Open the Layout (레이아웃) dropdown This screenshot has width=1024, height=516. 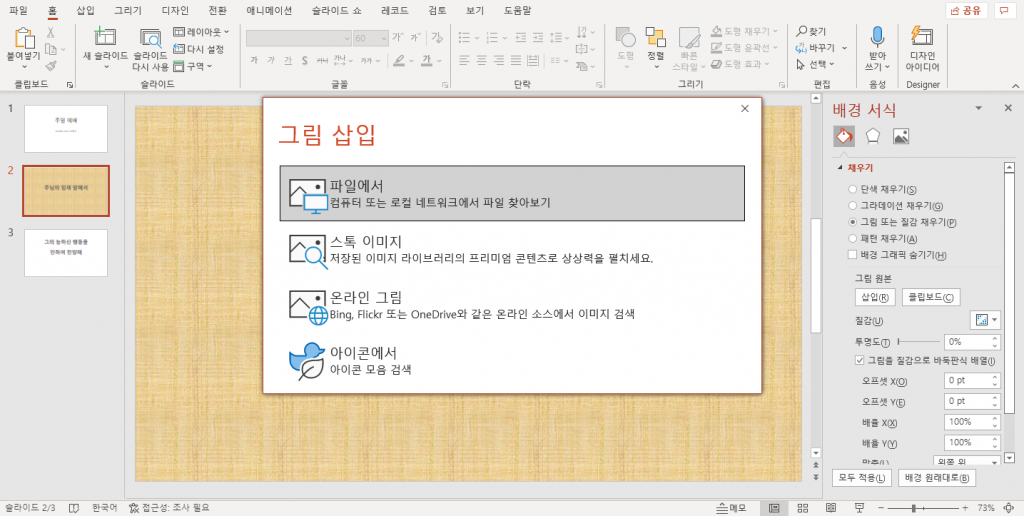pyautogui.click(x=201, y=31)
